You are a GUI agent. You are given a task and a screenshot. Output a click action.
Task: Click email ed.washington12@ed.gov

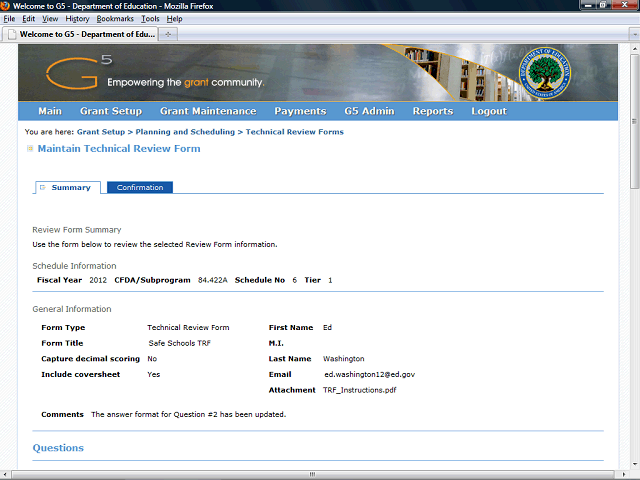pos(369,374)
